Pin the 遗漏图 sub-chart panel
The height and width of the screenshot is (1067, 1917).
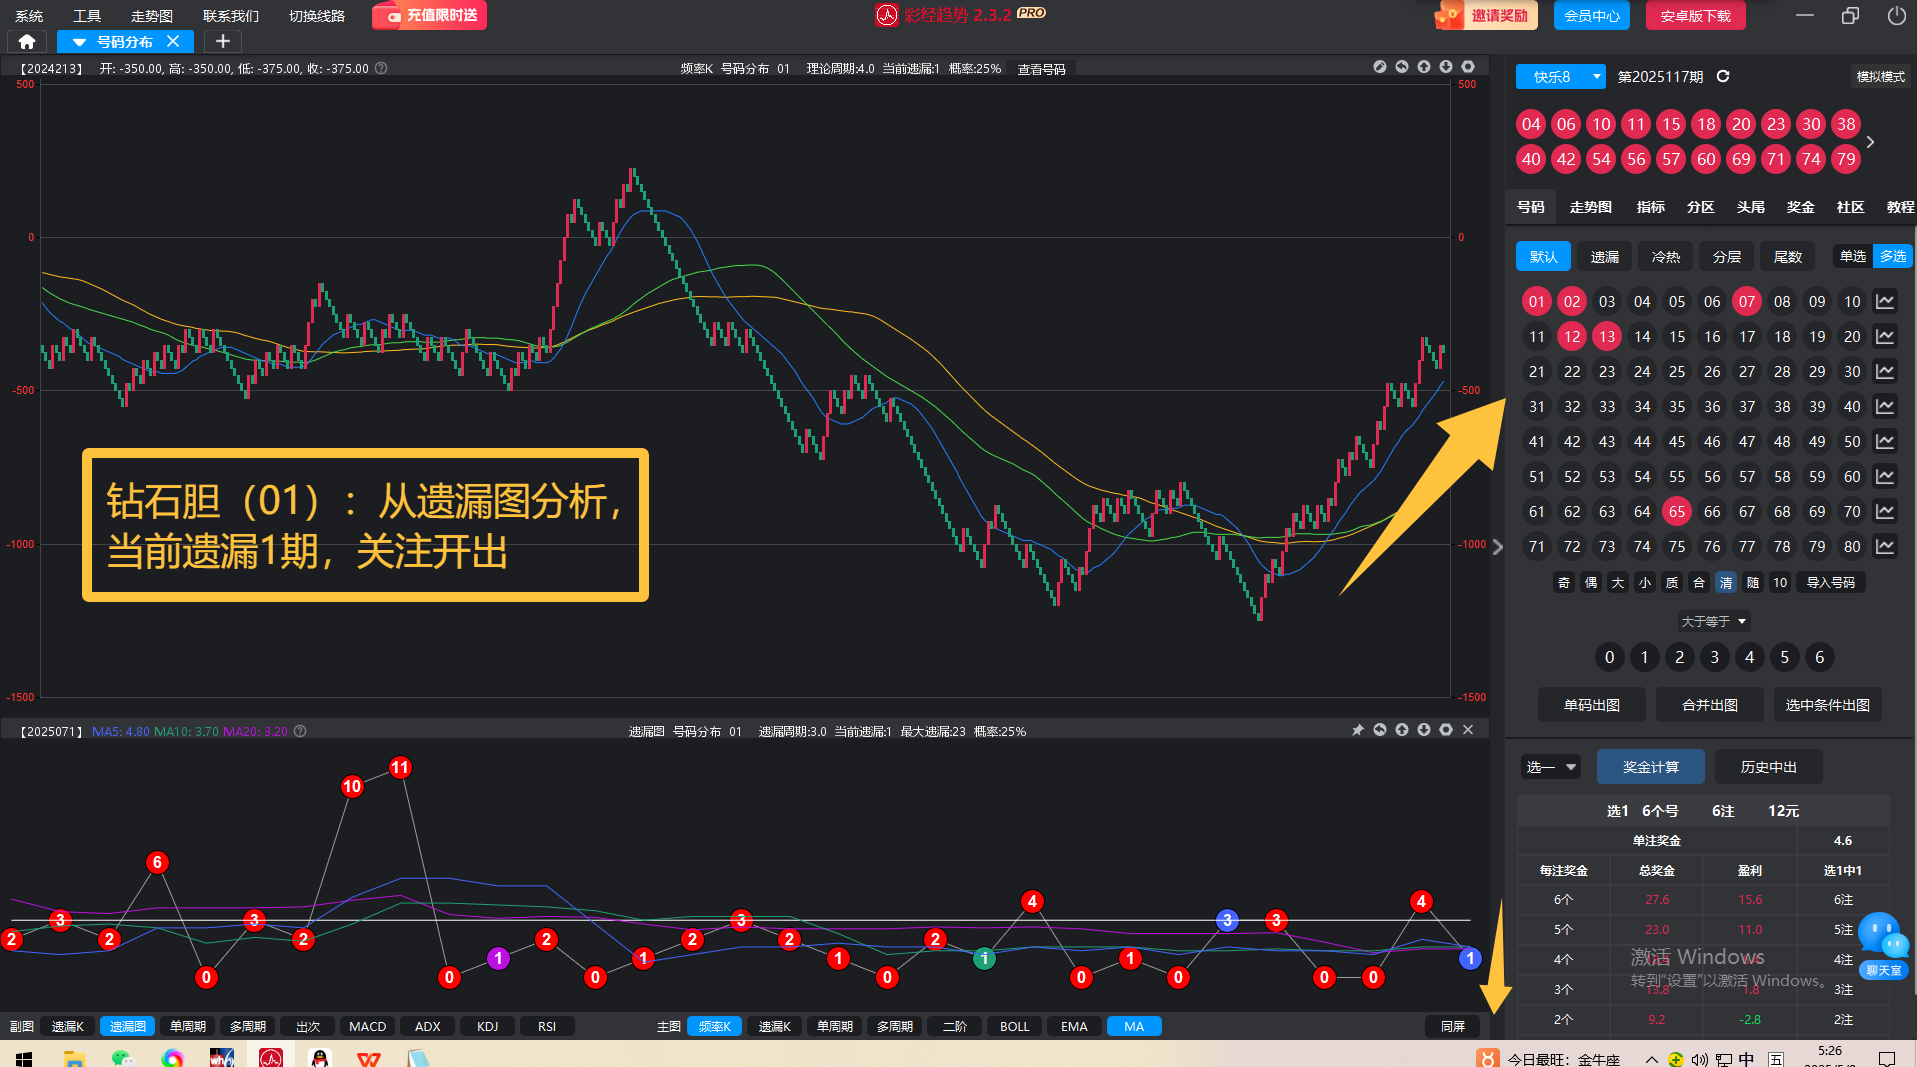point(1358,730)
